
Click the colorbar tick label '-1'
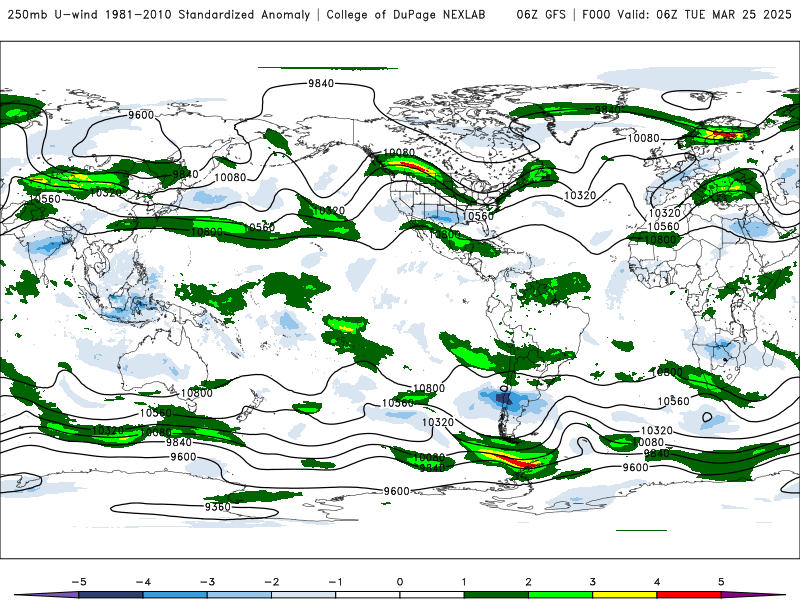click(x=335, y=582)
